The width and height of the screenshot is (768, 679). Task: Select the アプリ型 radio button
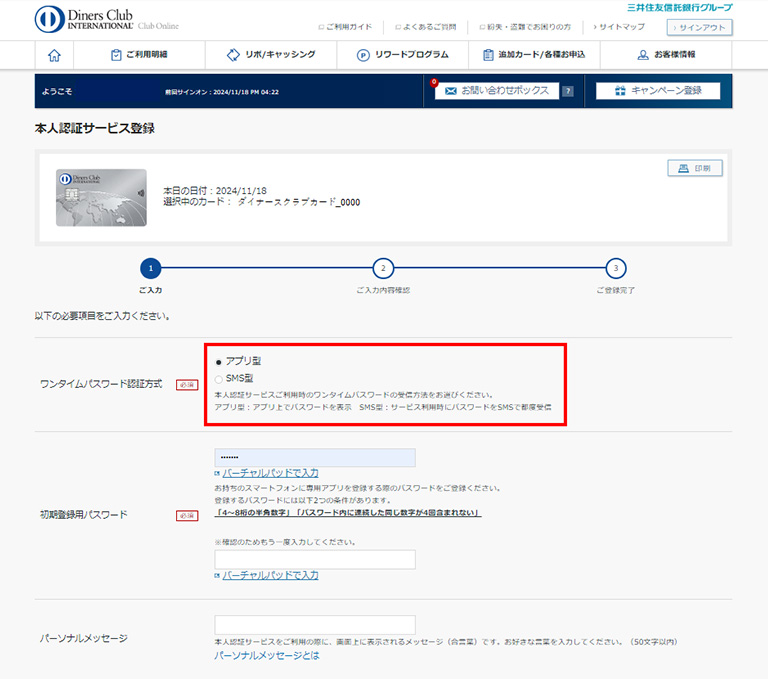click(219, 361)
